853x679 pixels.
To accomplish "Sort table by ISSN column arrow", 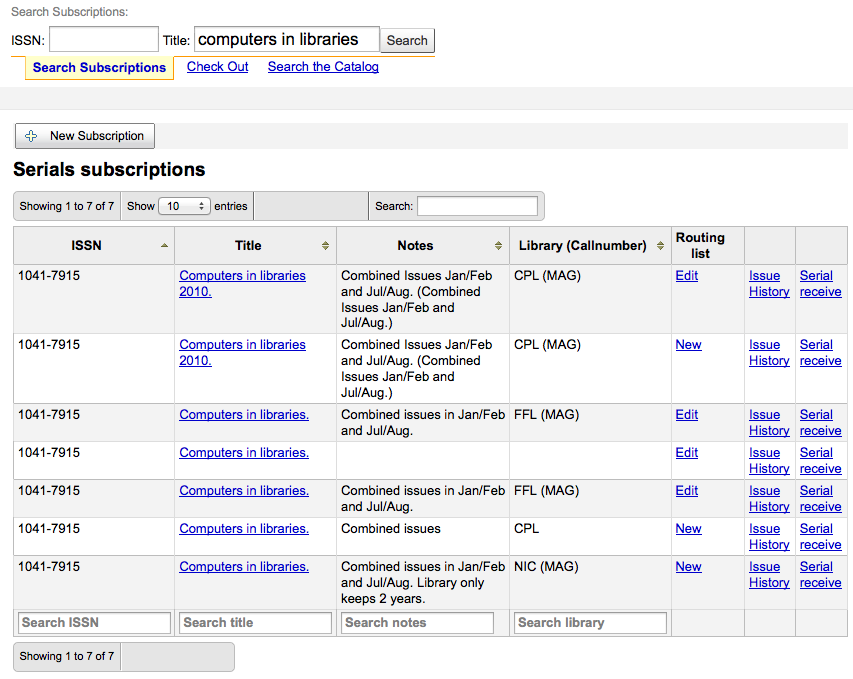I will click(x=164, y=246).
